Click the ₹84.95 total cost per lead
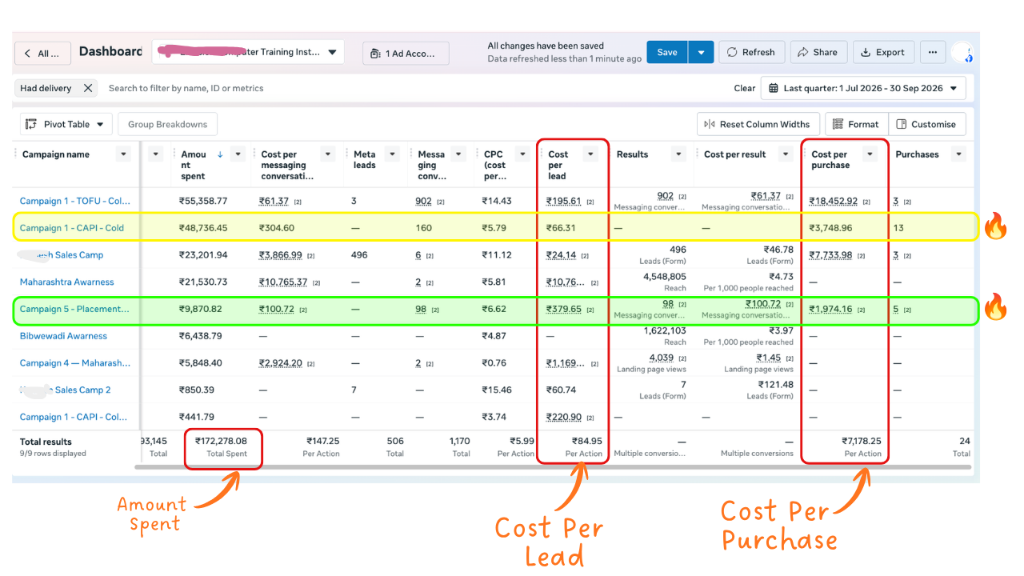Image resolution: width=1024 pixels, height=576 pixels. (587, 441)
